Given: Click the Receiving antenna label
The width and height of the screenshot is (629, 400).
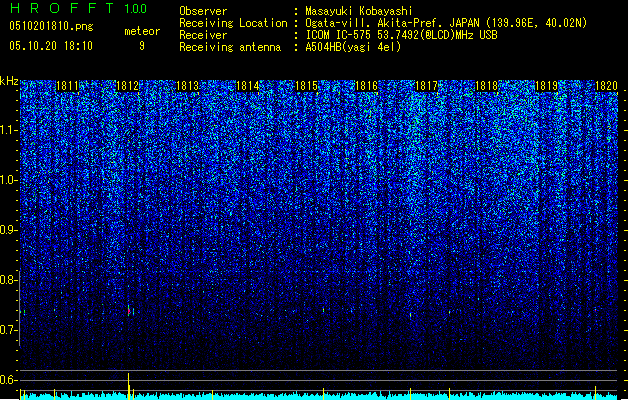Looking at the screenshot, I should click(x=230, y=47).
